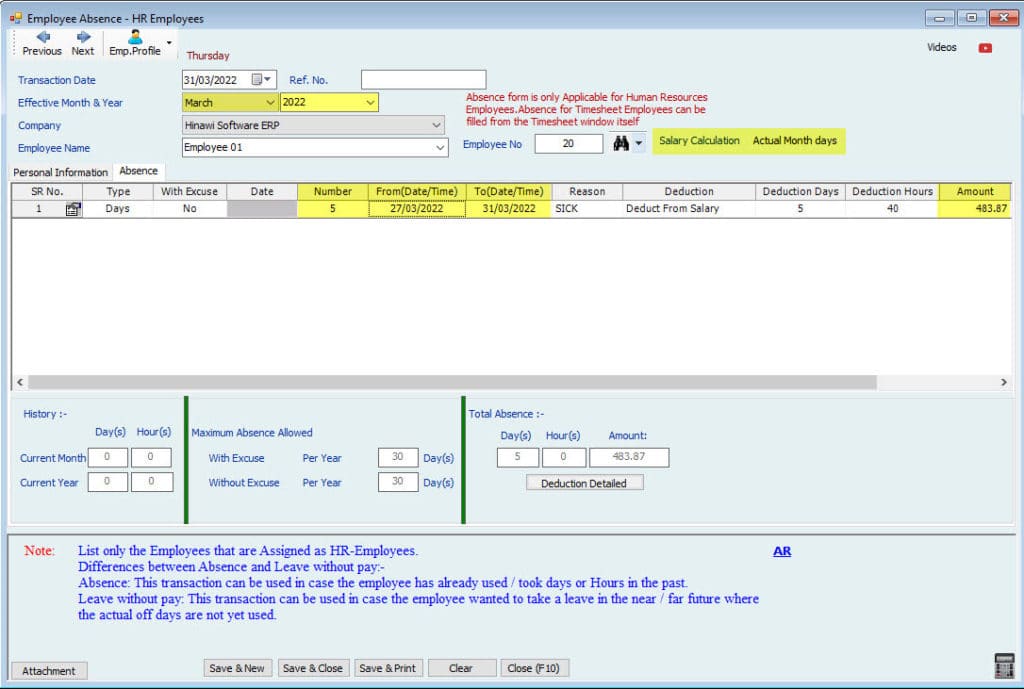Expand the year 2022 dropdown
This screenshot has height=689, width=1024.
point(370,103)
